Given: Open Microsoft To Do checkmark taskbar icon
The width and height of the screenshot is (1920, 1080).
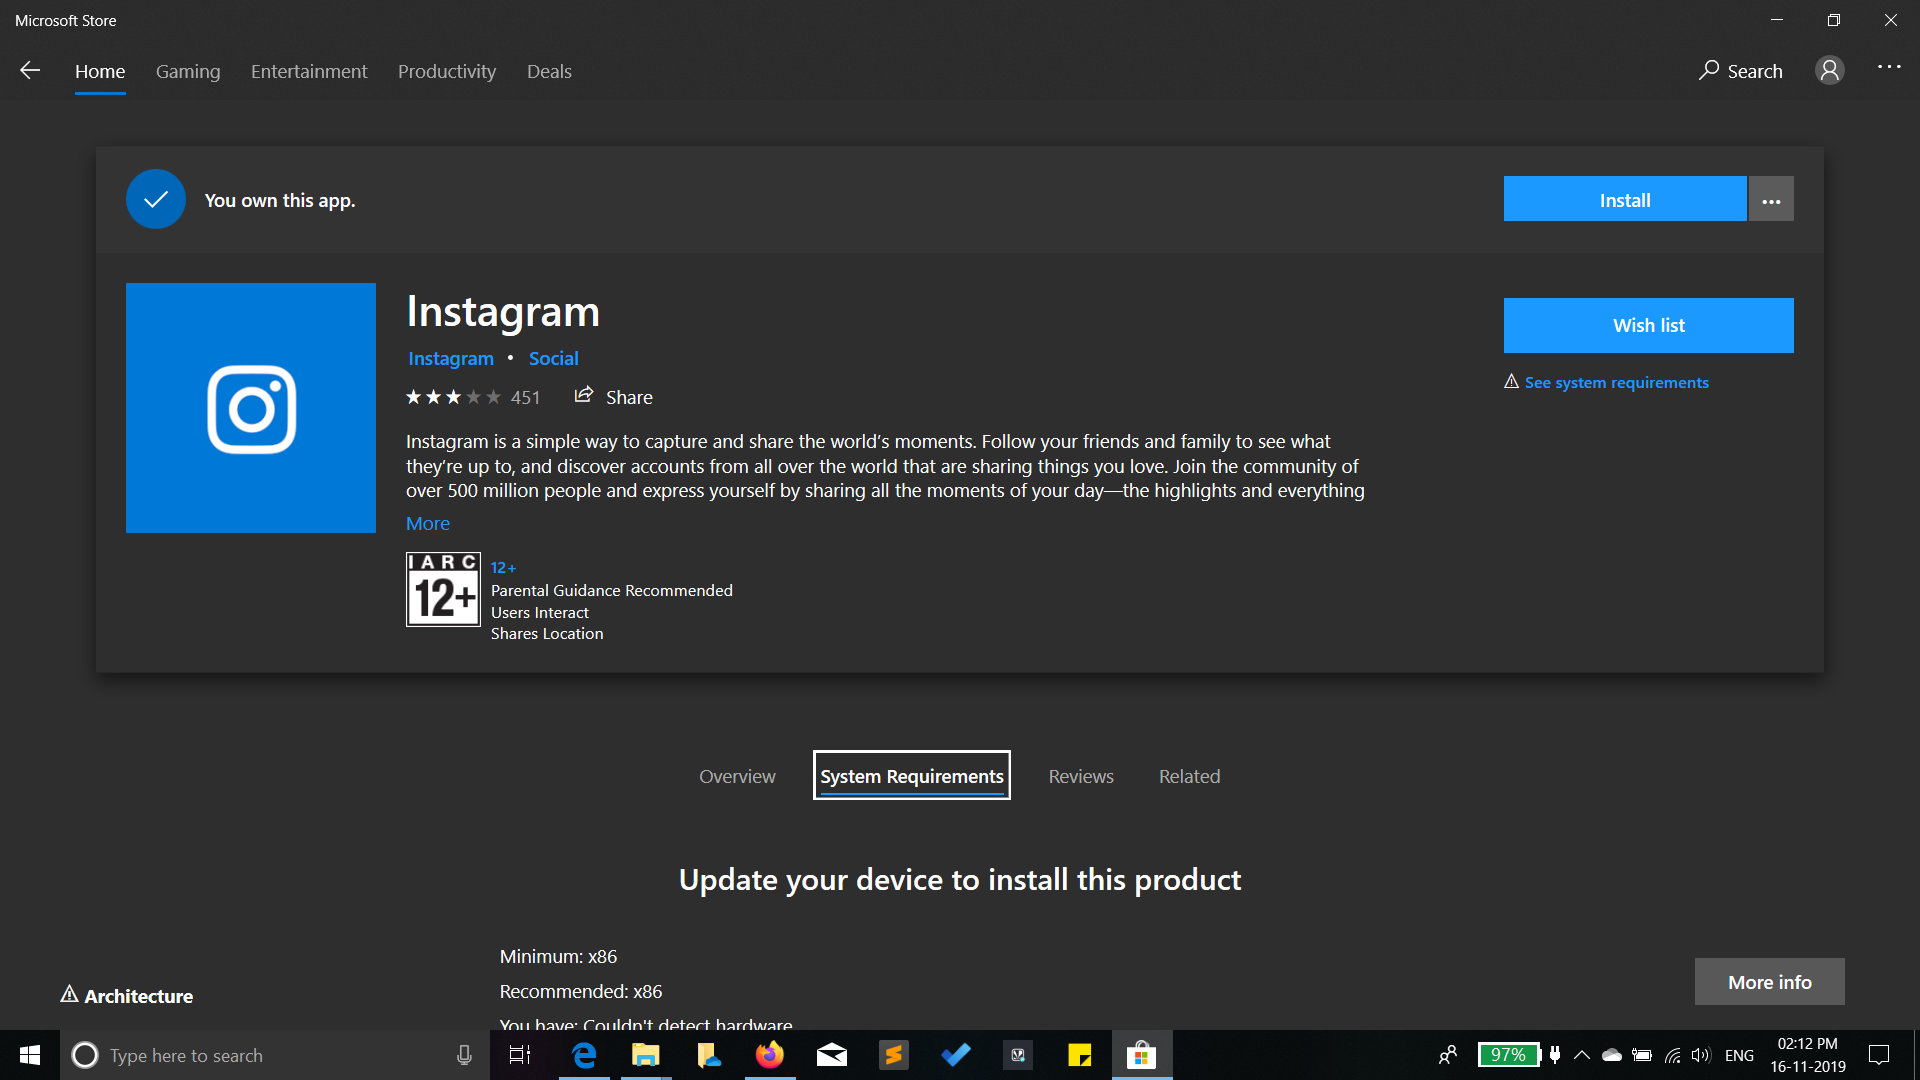Looking at the screenshot, I should coord(956,1055).
